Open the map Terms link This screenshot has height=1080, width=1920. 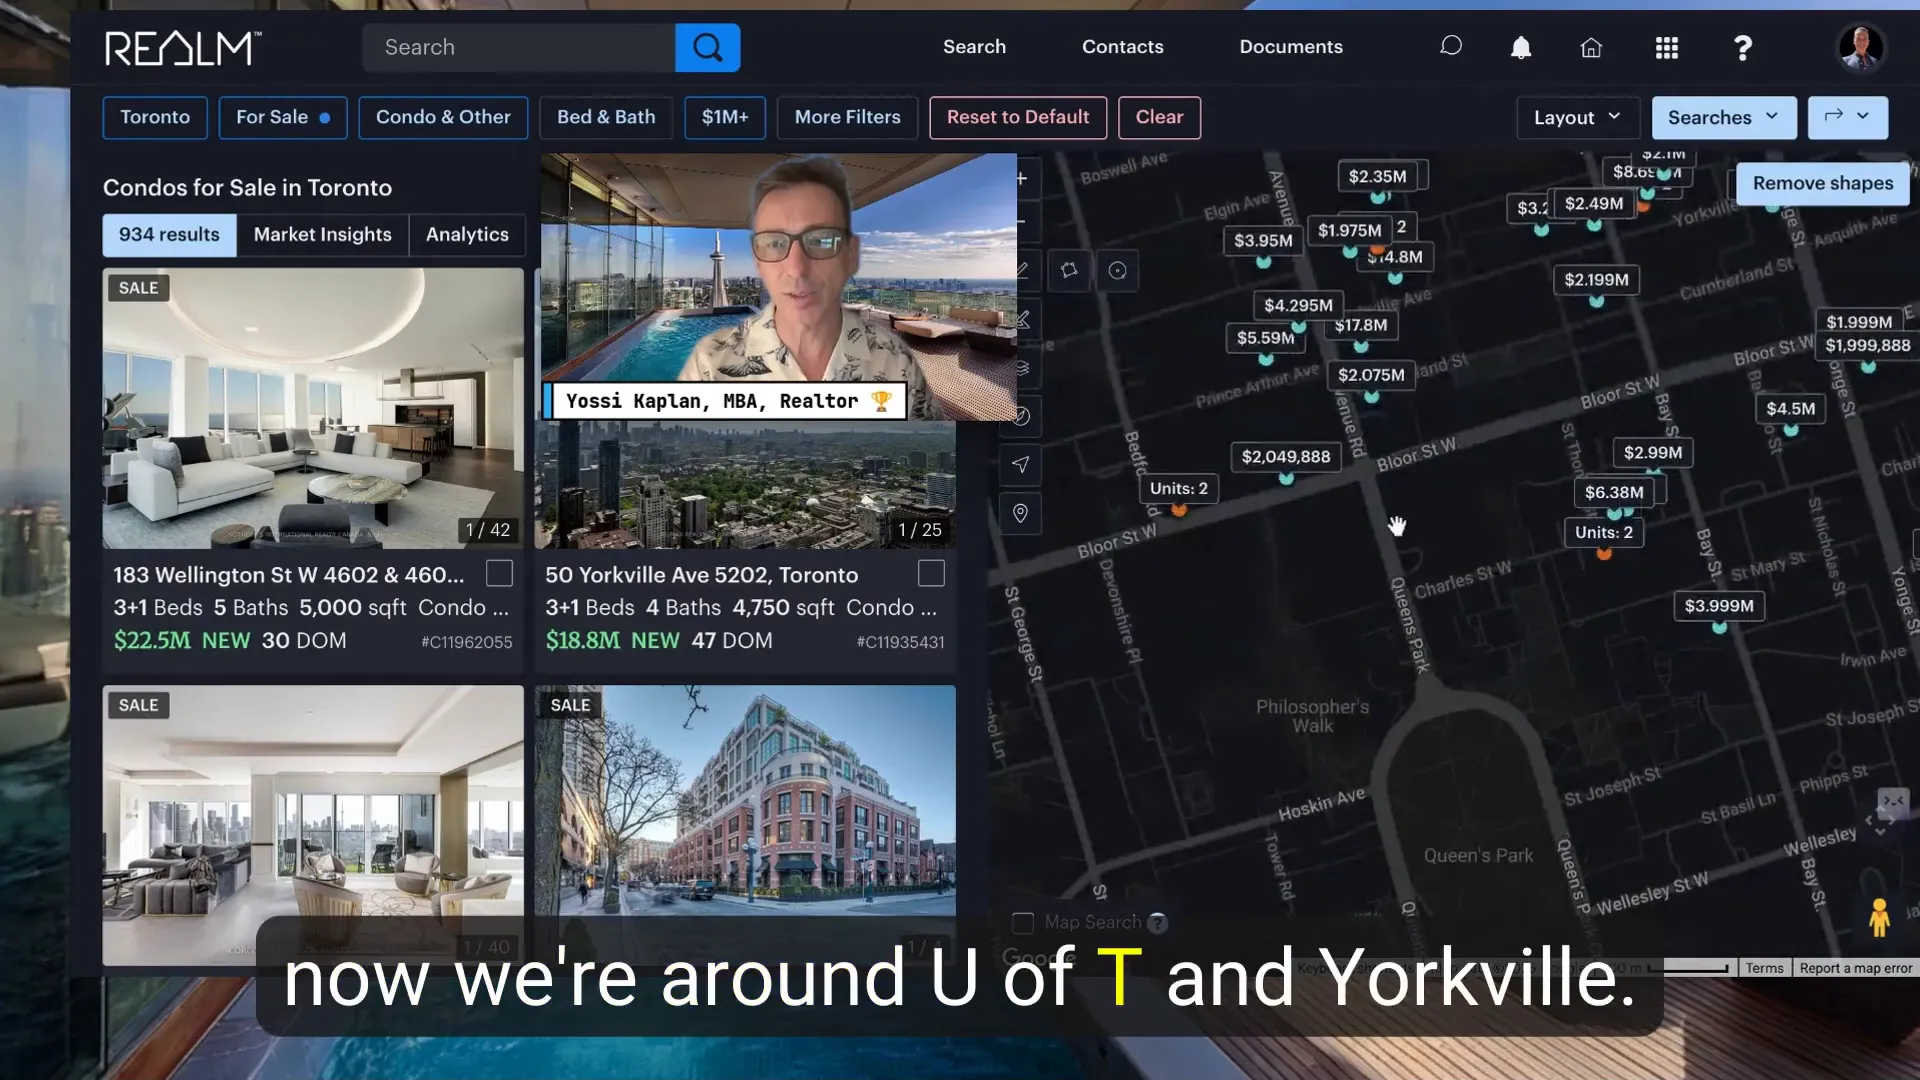pyautogui.click(x=1765, y=968)
